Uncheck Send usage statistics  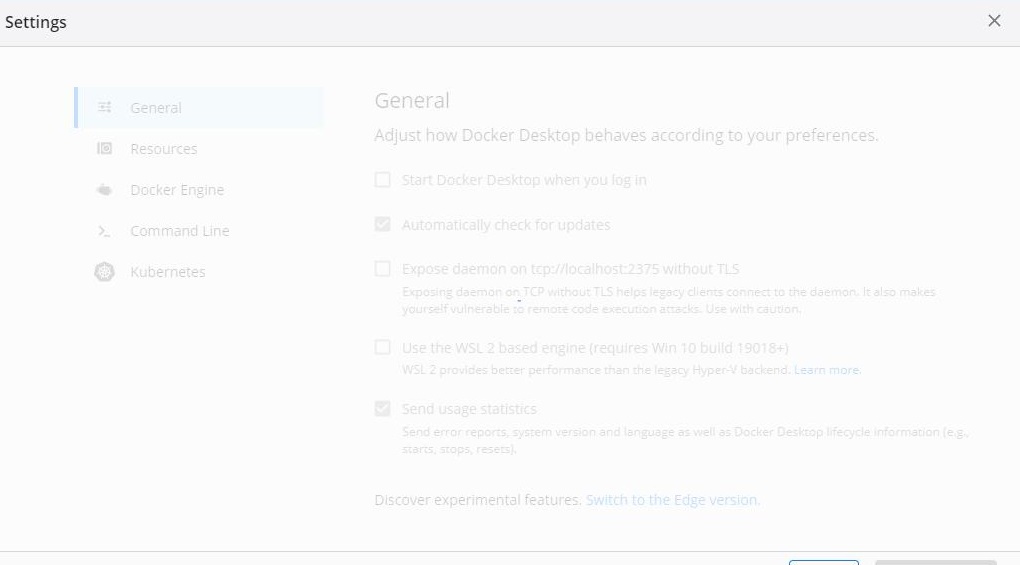coord(382,408)
